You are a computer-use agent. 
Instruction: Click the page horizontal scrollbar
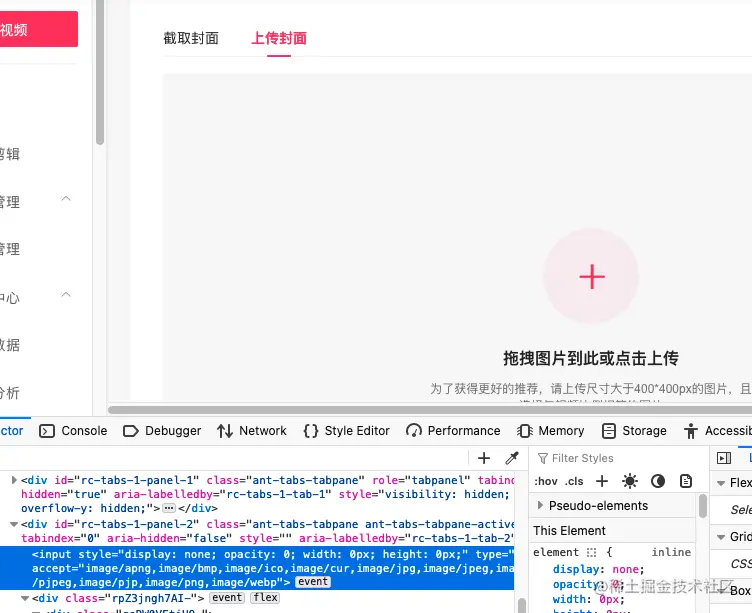[x=430, y=410]
